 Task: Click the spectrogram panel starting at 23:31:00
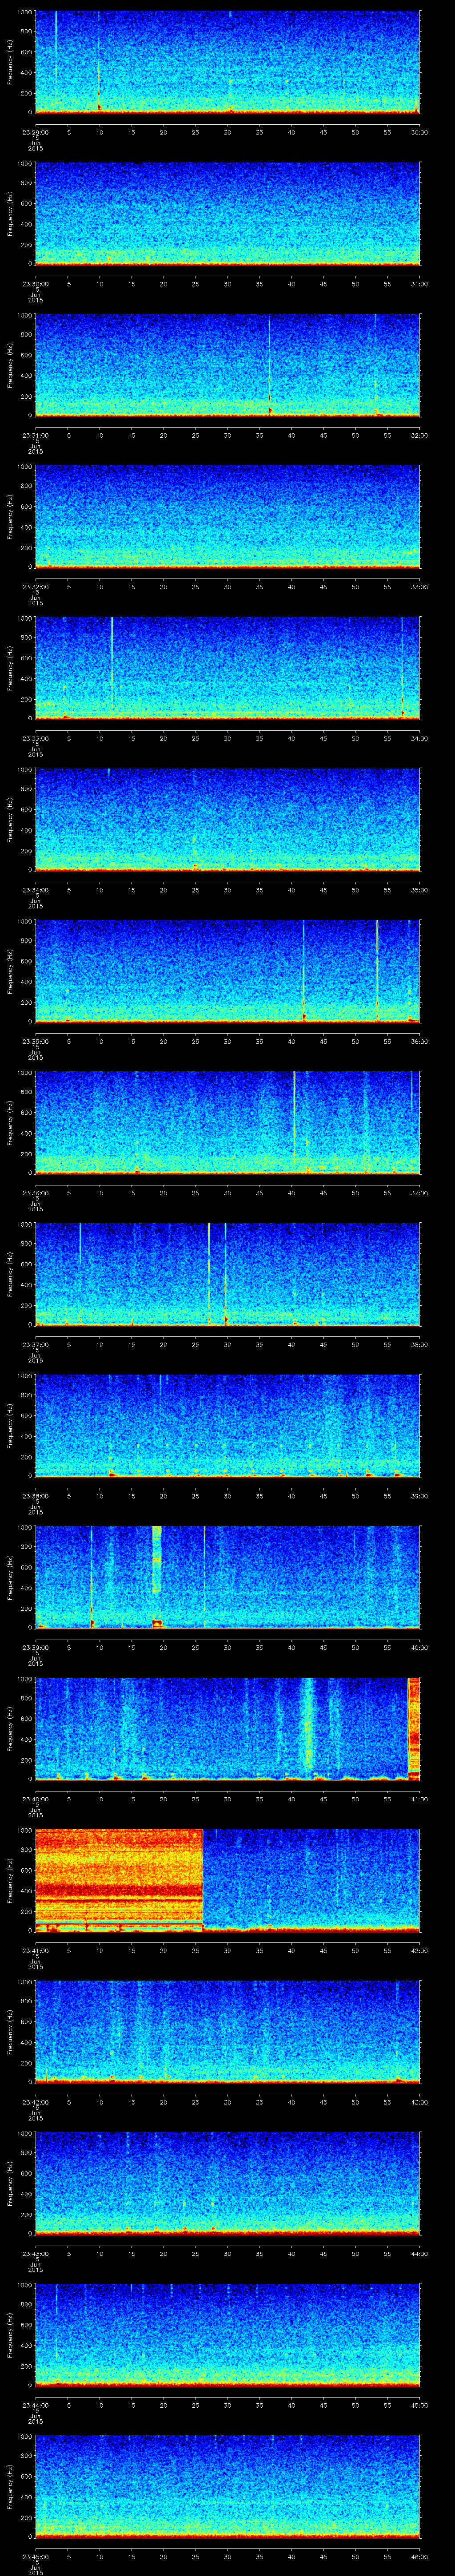(x=228, y=365)
